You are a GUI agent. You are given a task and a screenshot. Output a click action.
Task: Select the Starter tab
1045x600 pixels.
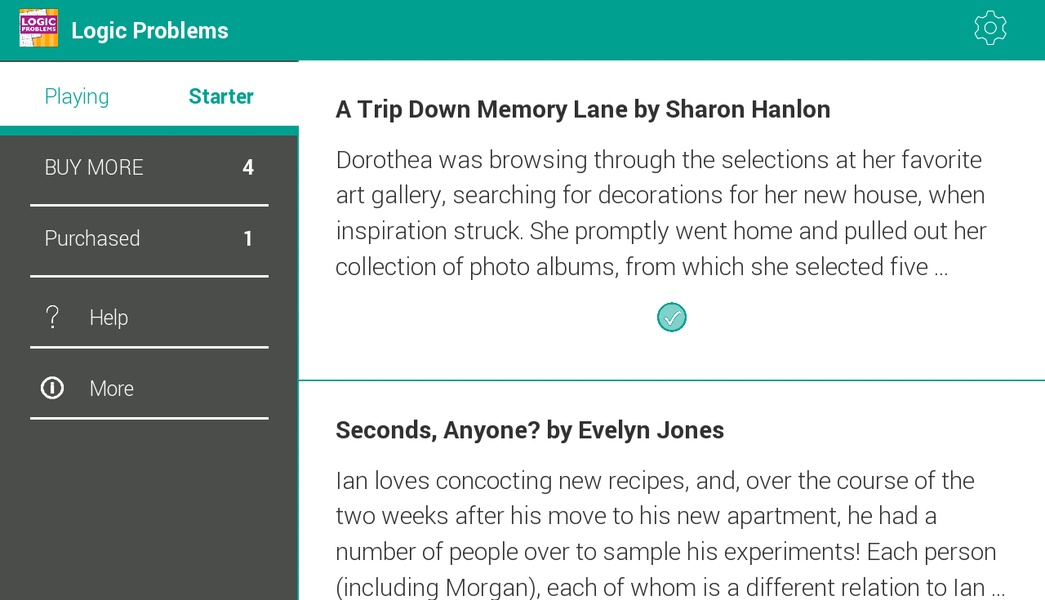point(221,96)
